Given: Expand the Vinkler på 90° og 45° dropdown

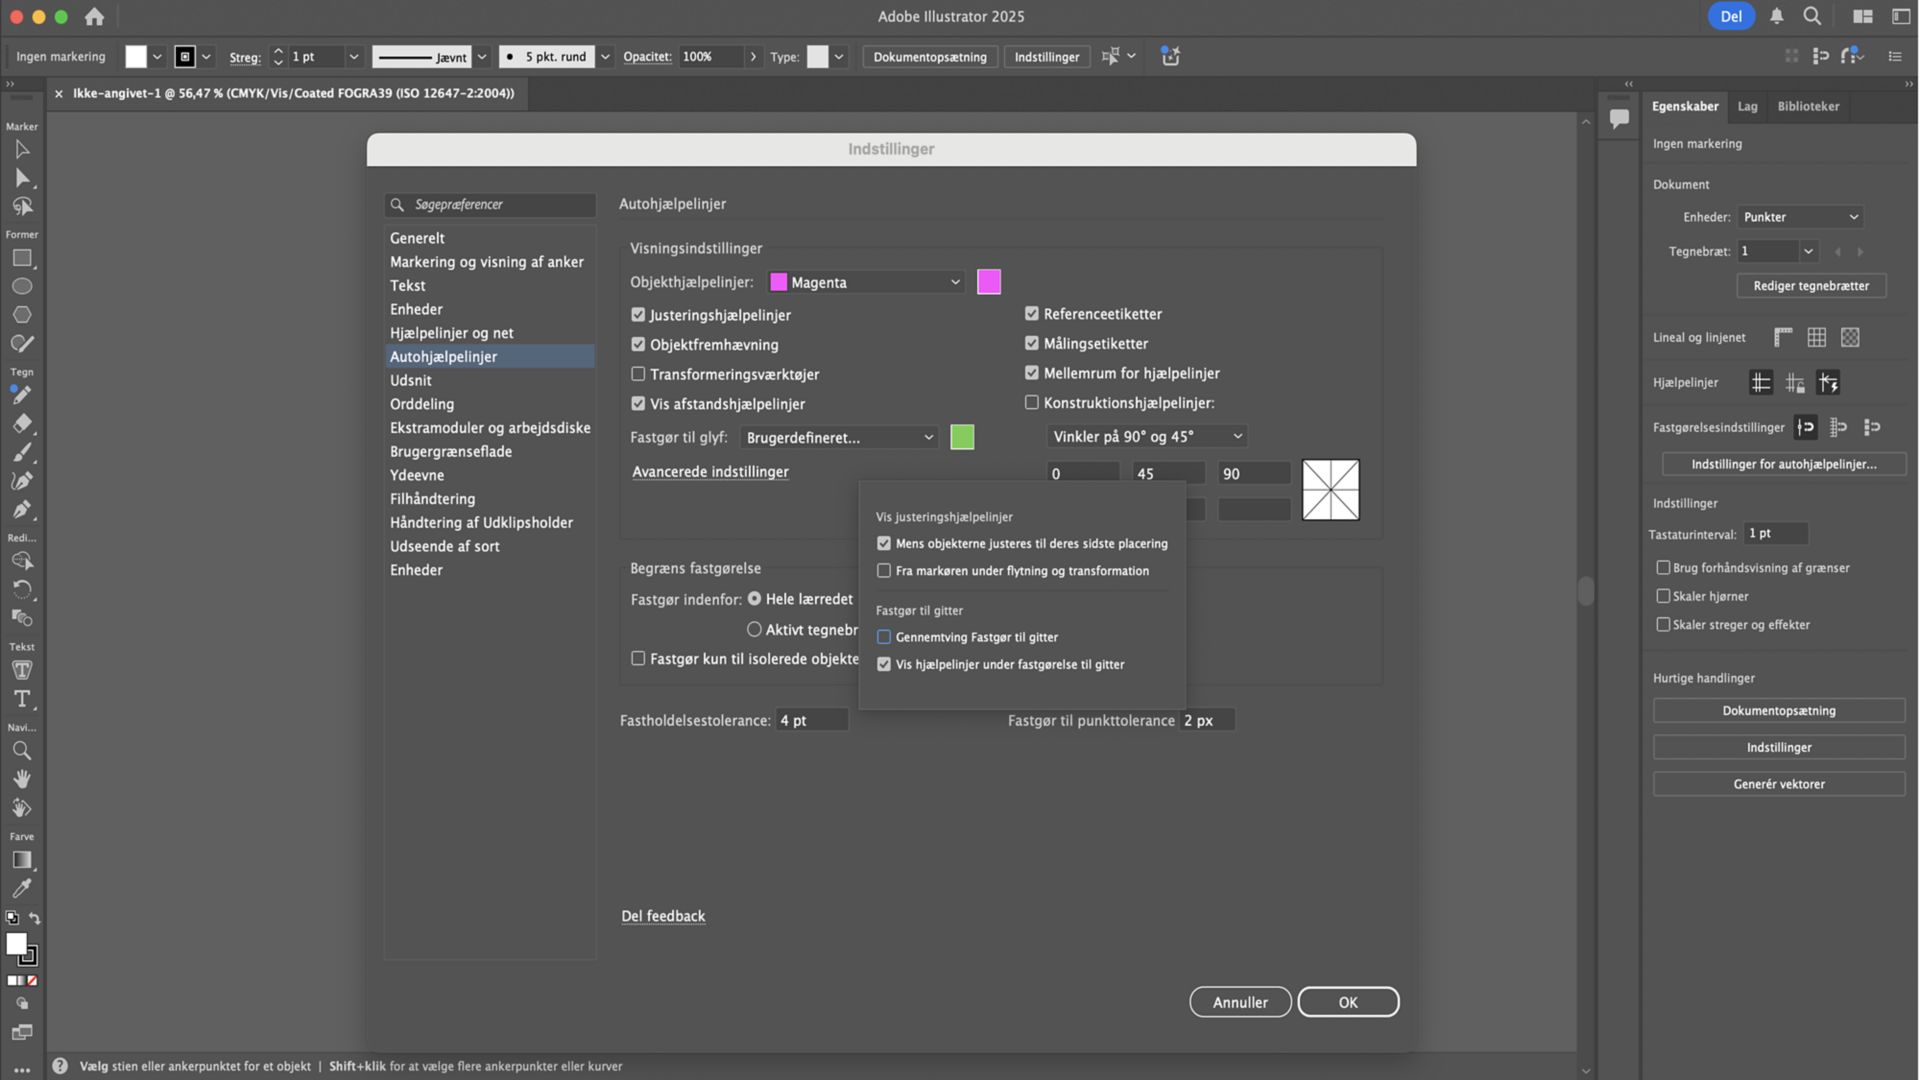Looking at the screenshot, I should coord(1147,437).
